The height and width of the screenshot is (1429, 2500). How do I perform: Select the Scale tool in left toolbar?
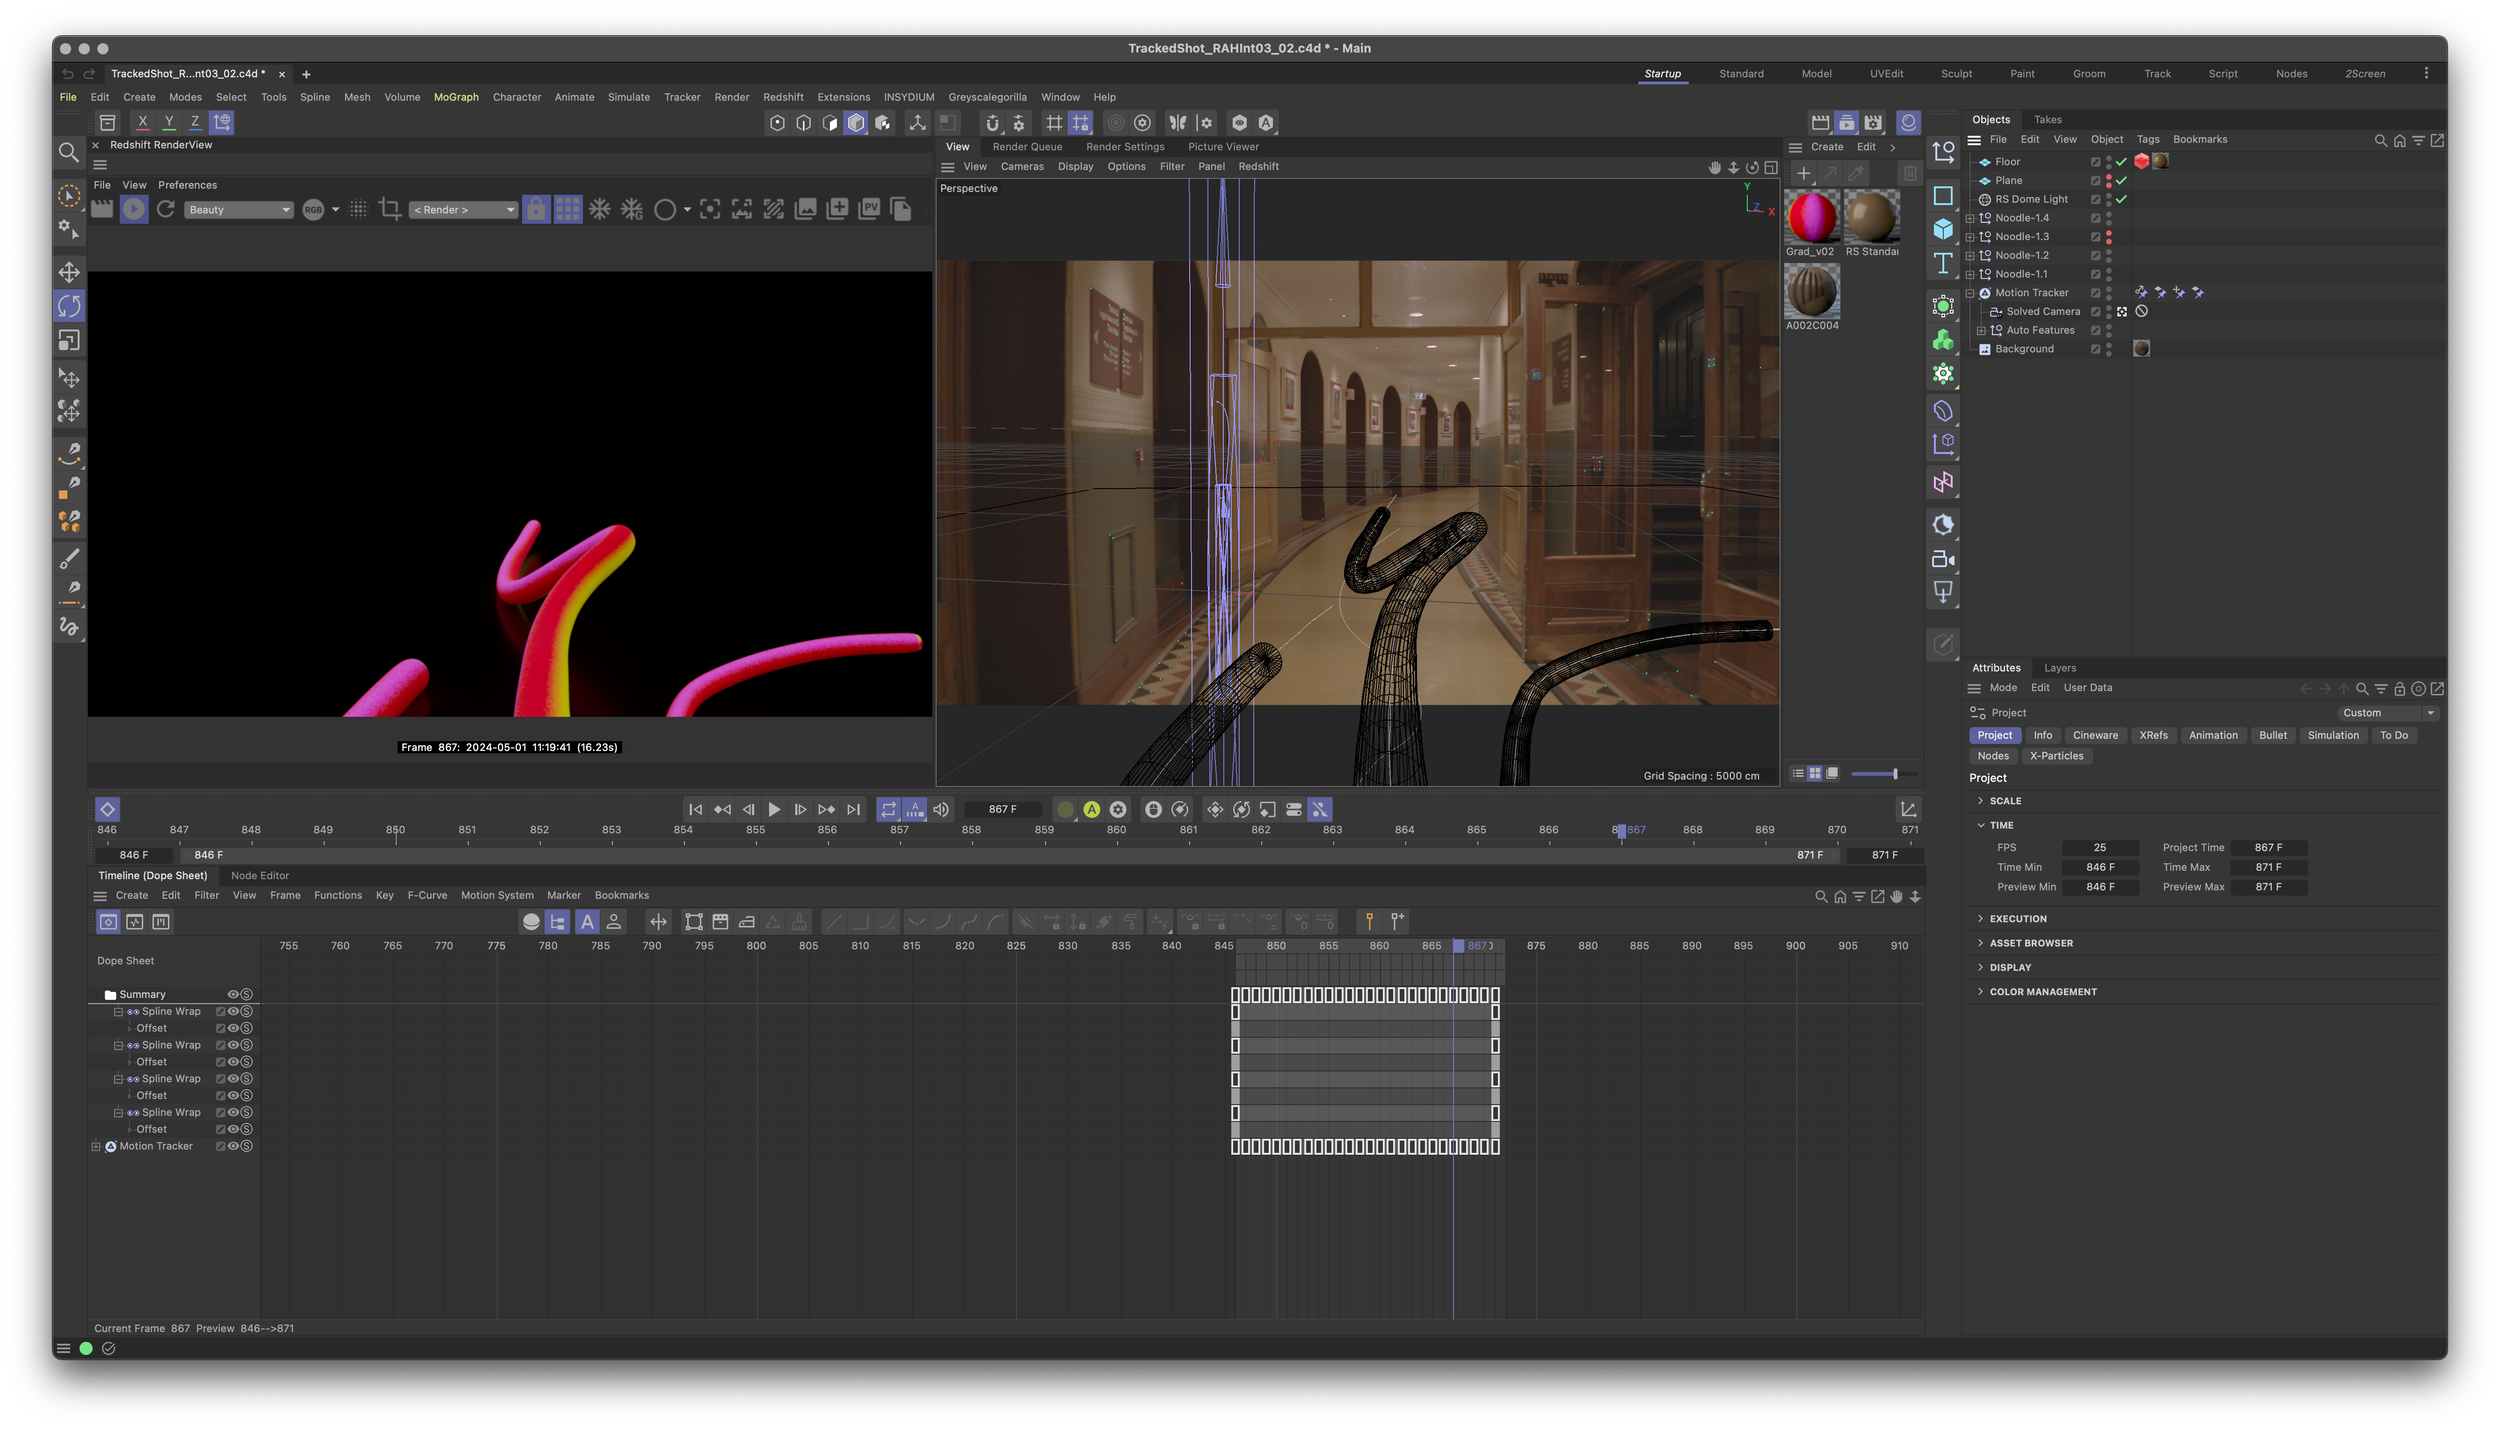click(69, 340)
